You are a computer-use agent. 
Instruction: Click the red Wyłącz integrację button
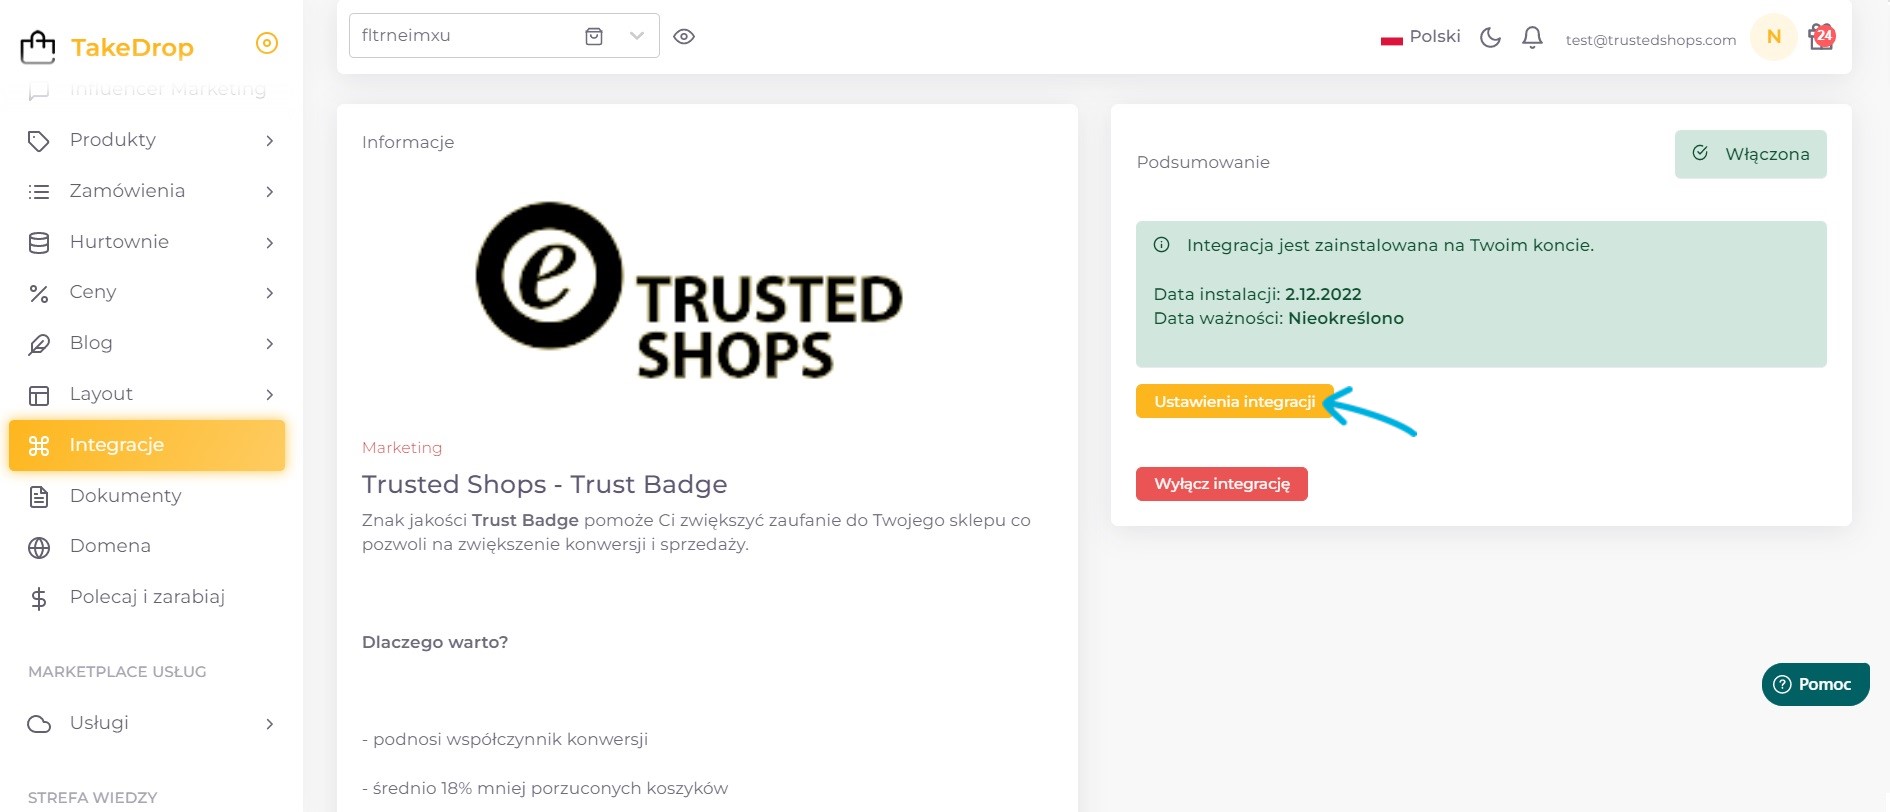(1221, 484)
